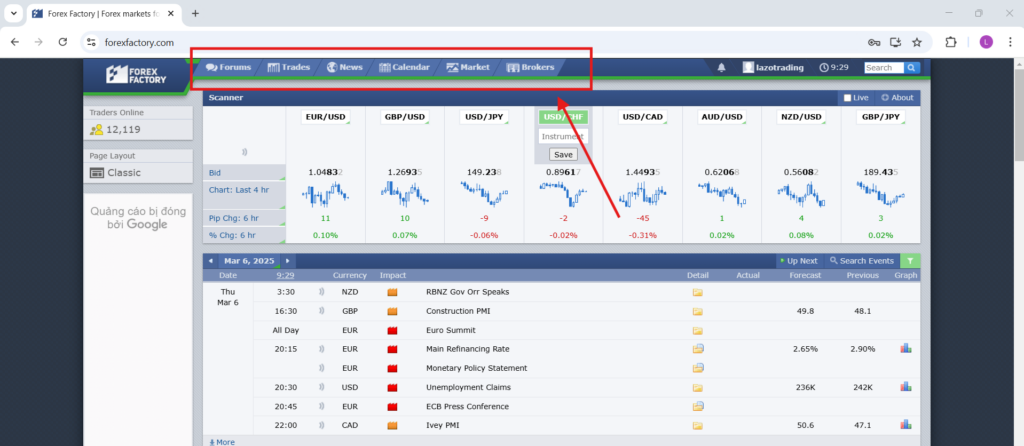Select the GBP/USD instrument box
This screenshot has width=1024, height=446.
(405, 117)
